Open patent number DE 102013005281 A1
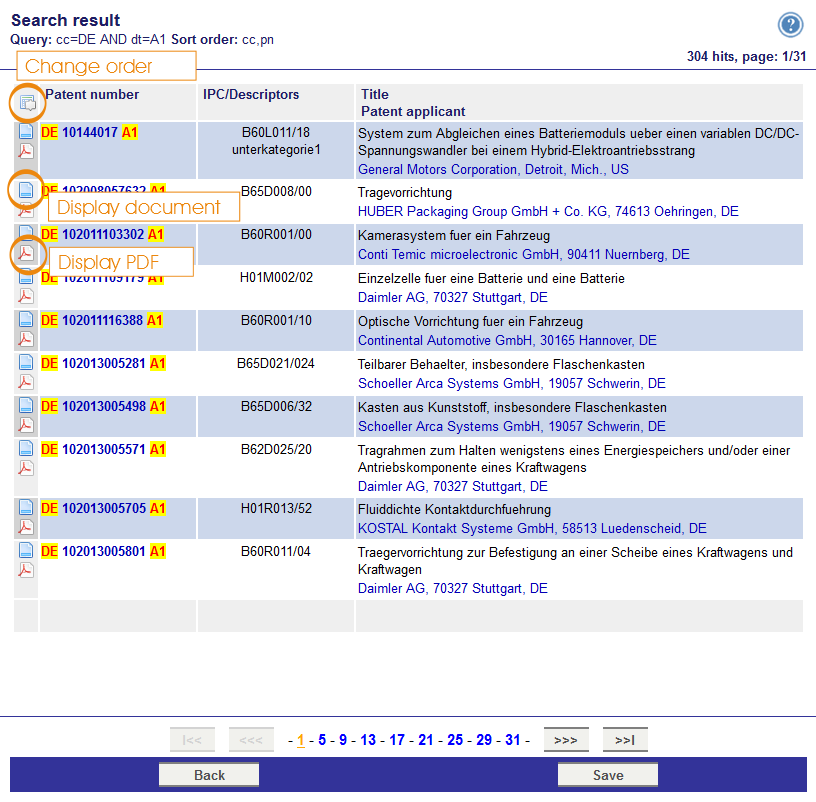 104,363
